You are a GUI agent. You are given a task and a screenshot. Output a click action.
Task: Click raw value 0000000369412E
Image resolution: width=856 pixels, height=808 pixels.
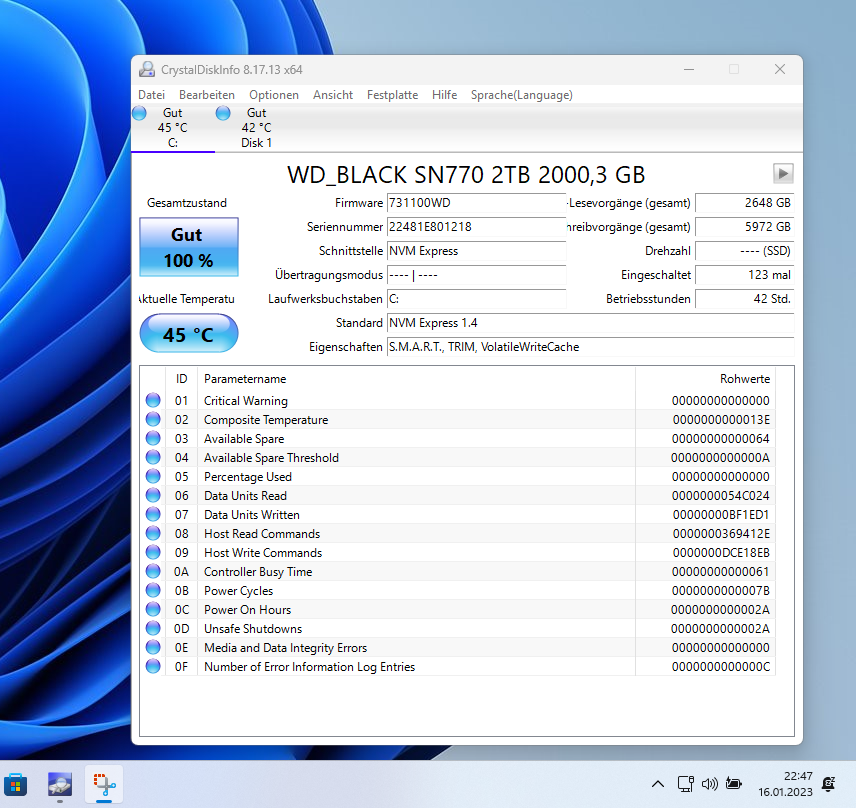coord(721,534)
